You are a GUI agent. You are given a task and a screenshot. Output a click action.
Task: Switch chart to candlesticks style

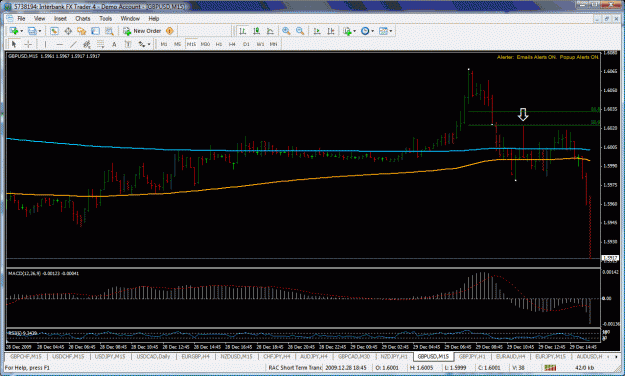[256, 31]
